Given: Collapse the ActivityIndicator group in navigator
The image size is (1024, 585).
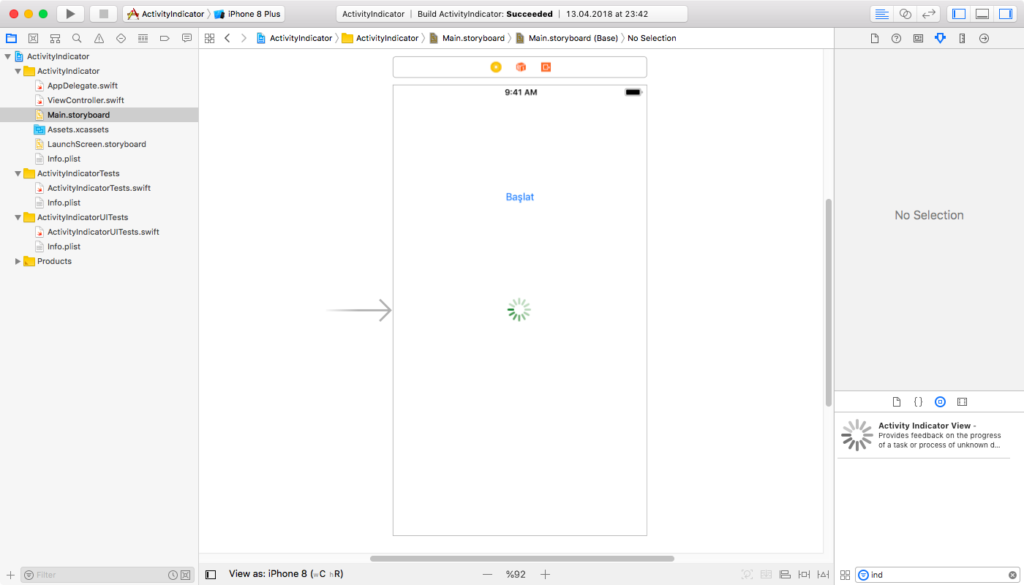Looking at the screenshot, I should [16, 70].
